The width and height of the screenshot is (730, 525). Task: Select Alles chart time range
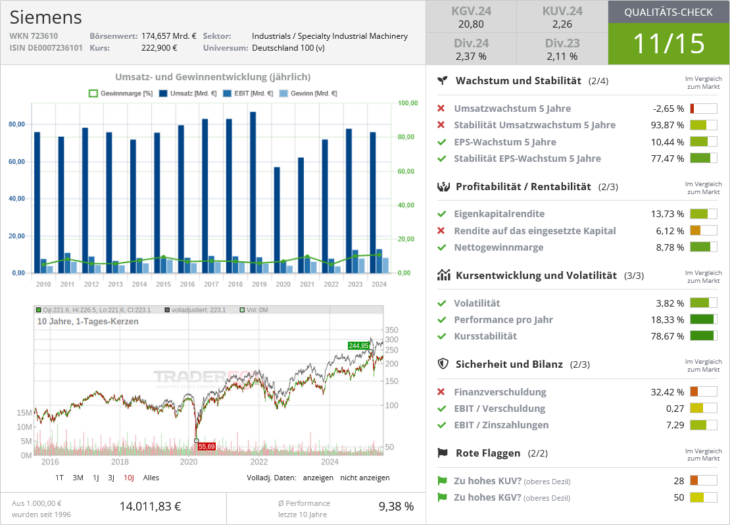pyautogui.click(x=151, y=478)
